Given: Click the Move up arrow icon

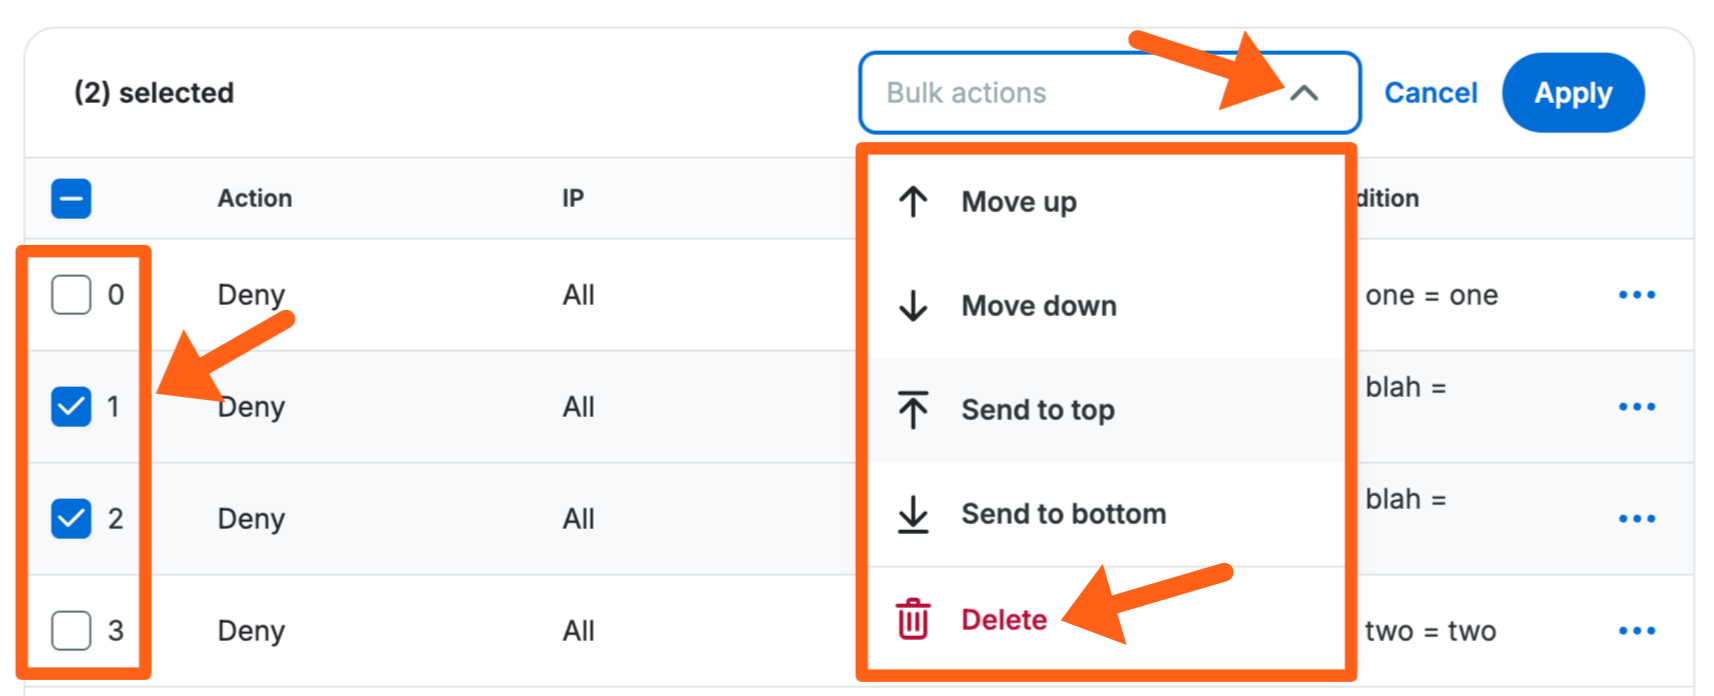Looking at the screenshot, I should point(913,202).
